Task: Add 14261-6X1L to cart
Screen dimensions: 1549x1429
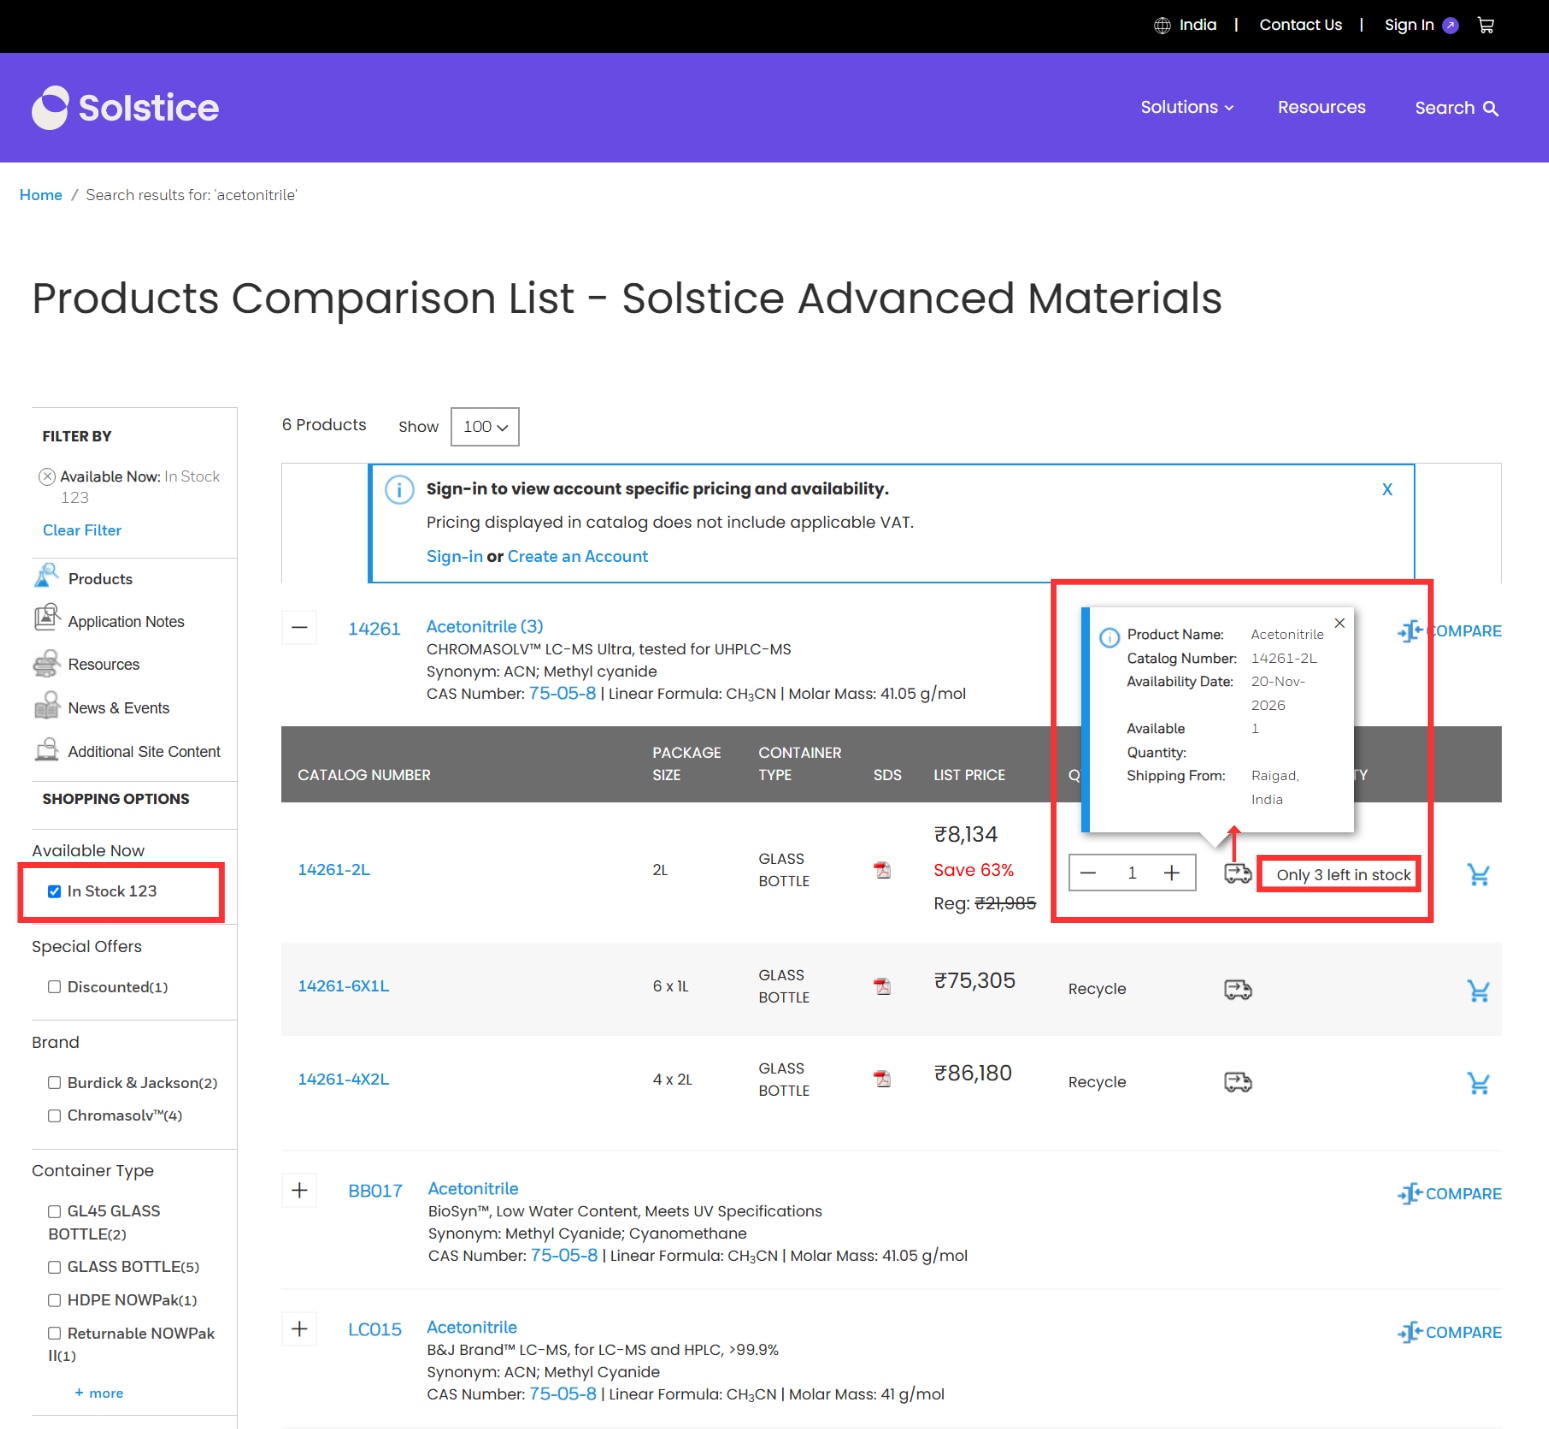Action: pyautogui.click(x=1478, y=991)
